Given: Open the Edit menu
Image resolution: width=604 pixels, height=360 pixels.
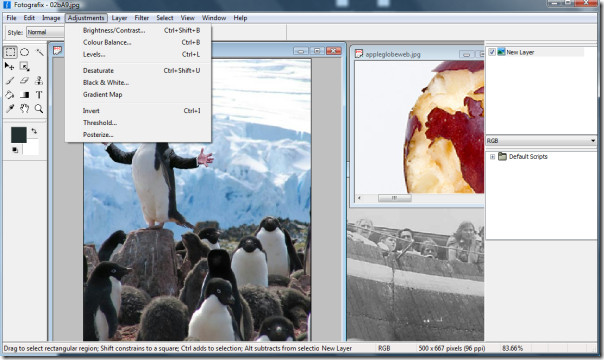Looking at the screenshot, I should tap(29, 18).
